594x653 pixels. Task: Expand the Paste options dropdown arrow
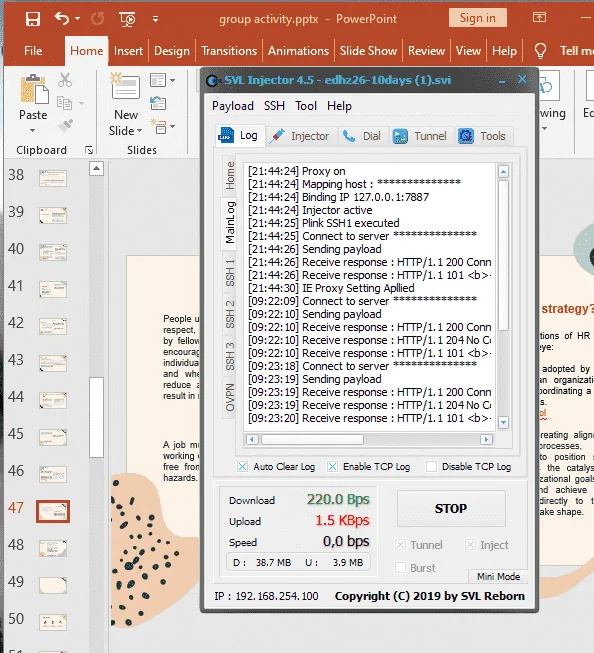point(32,130)
